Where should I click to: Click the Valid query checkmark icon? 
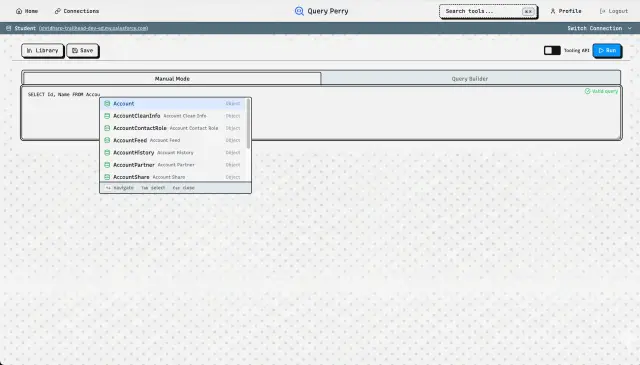[x=587, y=91]
